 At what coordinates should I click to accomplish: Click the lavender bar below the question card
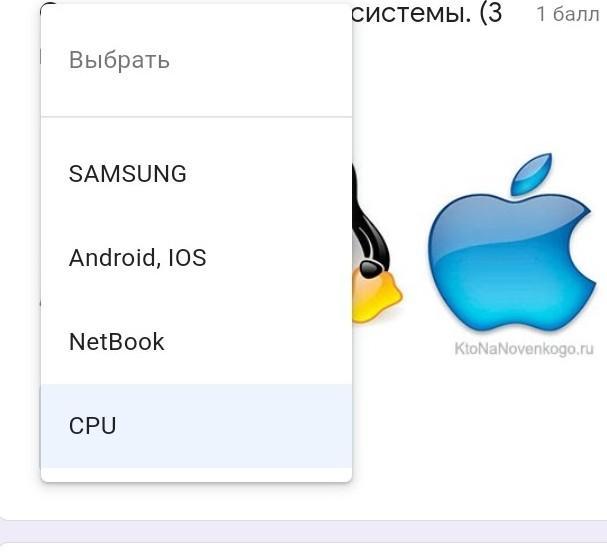pos(304,531)
